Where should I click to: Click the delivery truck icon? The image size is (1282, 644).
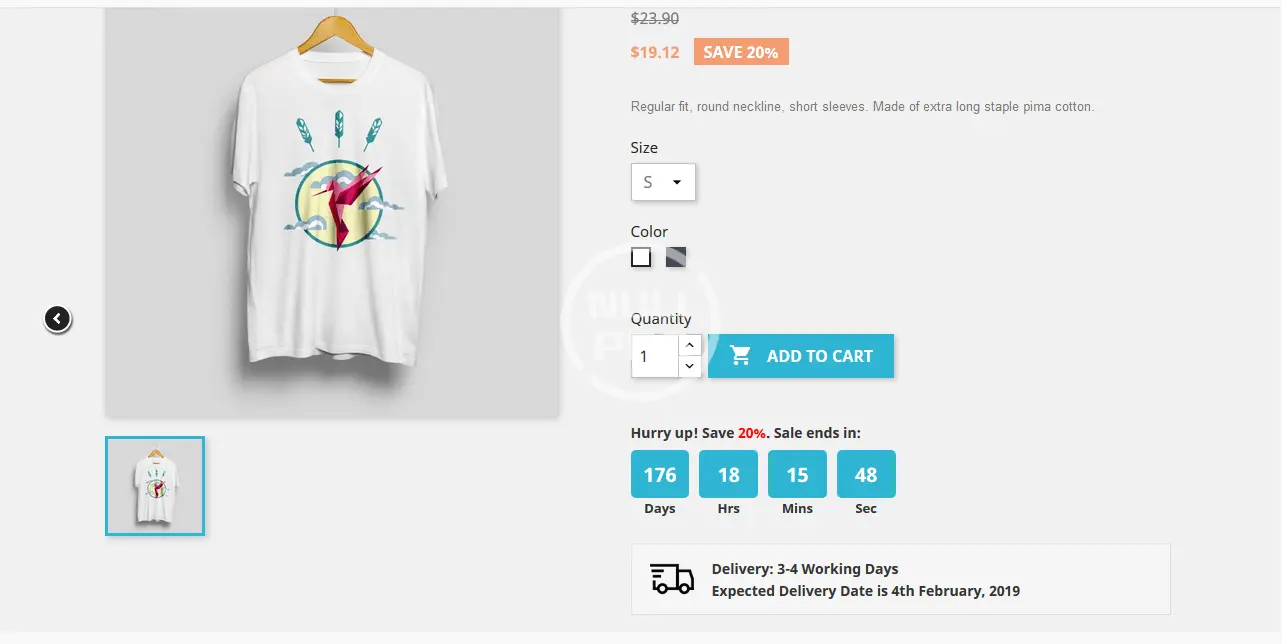coord(672,579)
